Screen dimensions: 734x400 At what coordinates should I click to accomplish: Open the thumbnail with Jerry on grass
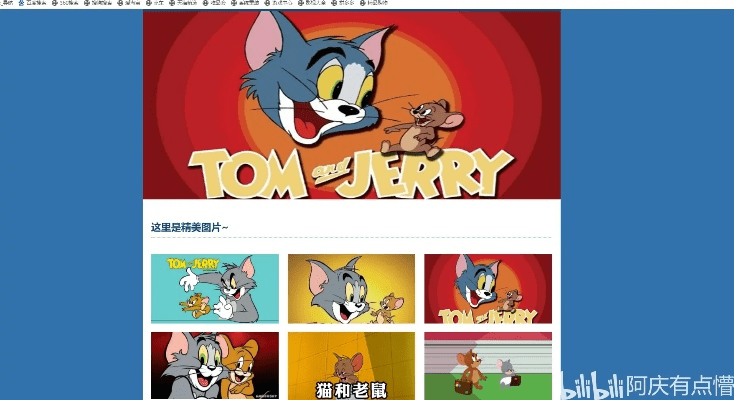click(x=487, y=366)
